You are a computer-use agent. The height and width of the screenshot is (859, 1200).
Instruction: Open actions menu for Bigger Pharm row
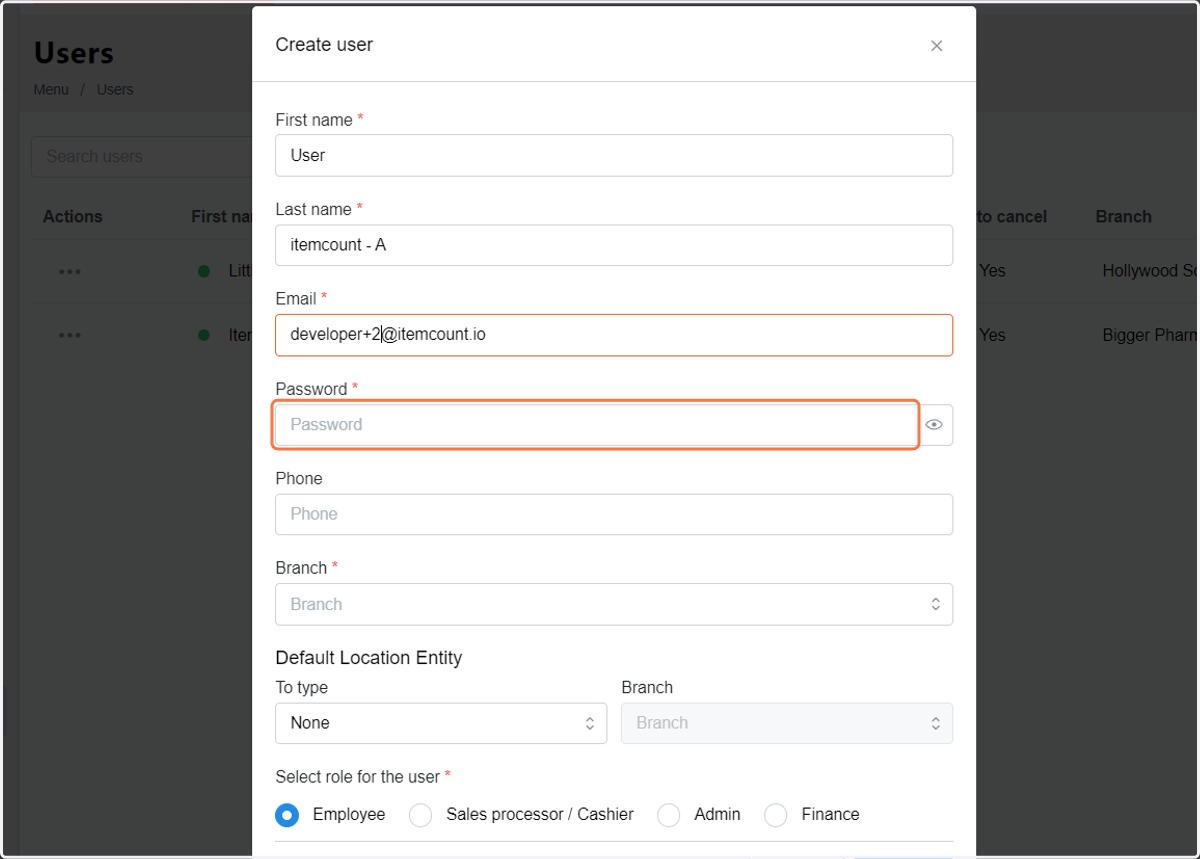[70, 335]
